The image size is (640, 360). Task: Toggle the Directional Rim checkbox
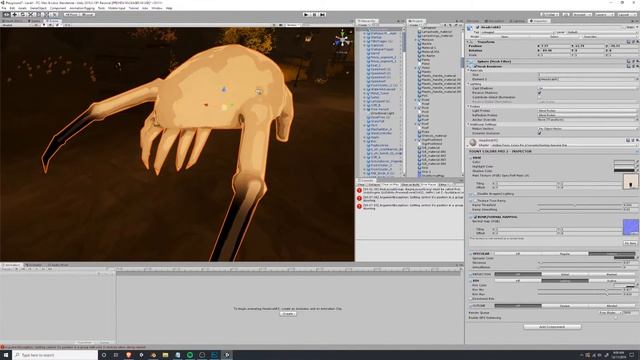click(471, 299)
